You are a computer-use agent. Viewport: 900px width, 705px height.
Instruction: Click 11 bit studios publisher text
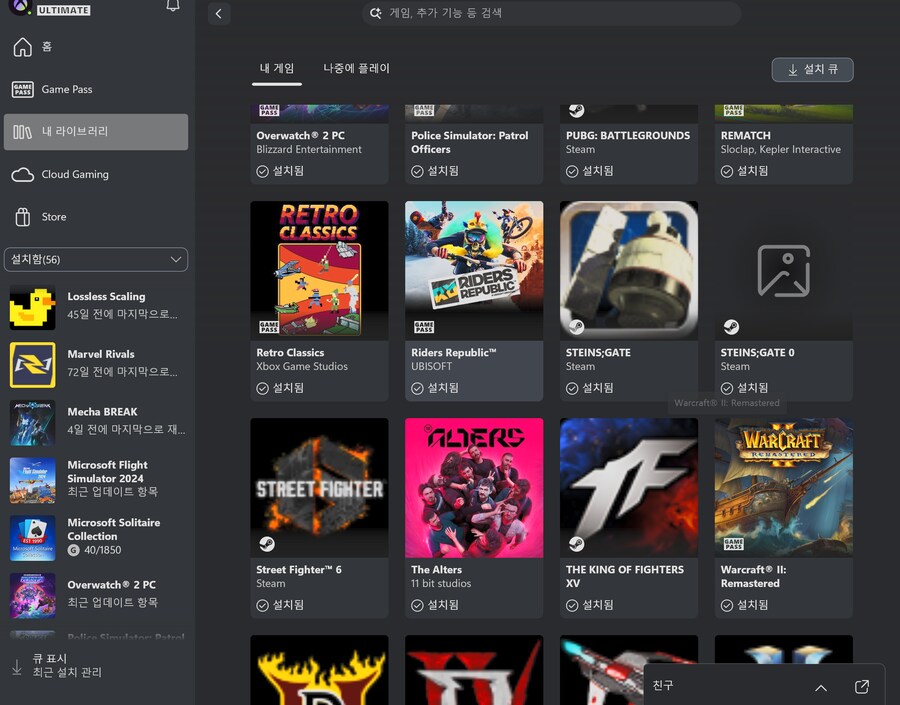pos(441,583)
